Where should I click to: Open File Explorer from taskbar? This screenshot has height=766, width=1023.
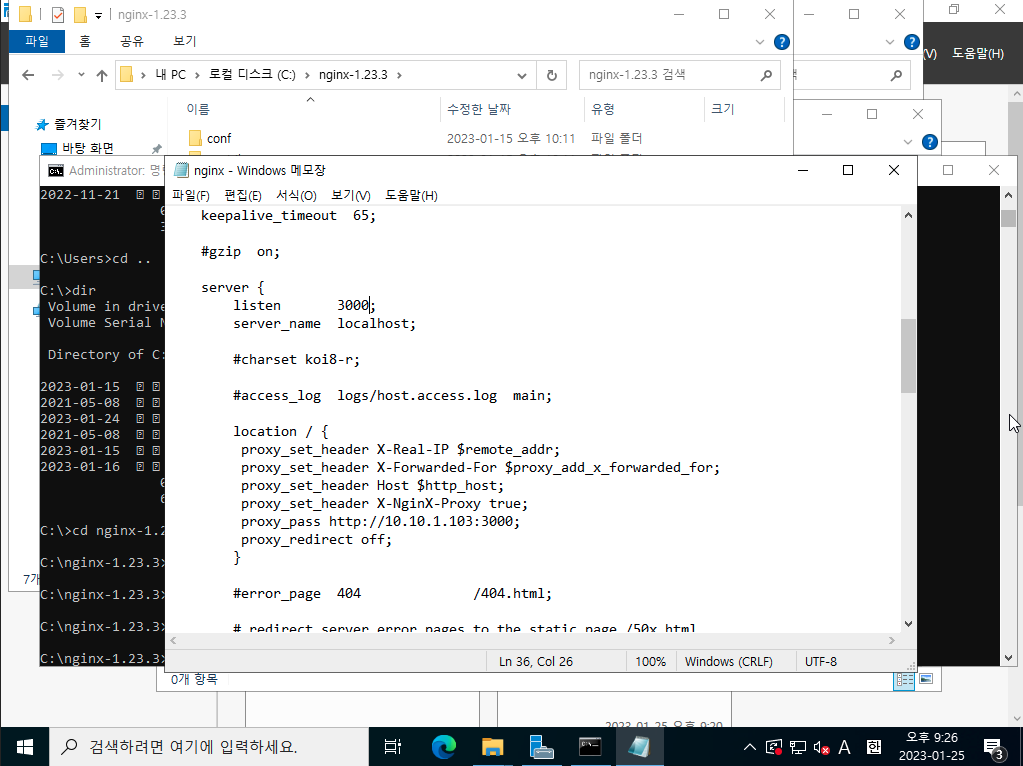coord(493,746)
